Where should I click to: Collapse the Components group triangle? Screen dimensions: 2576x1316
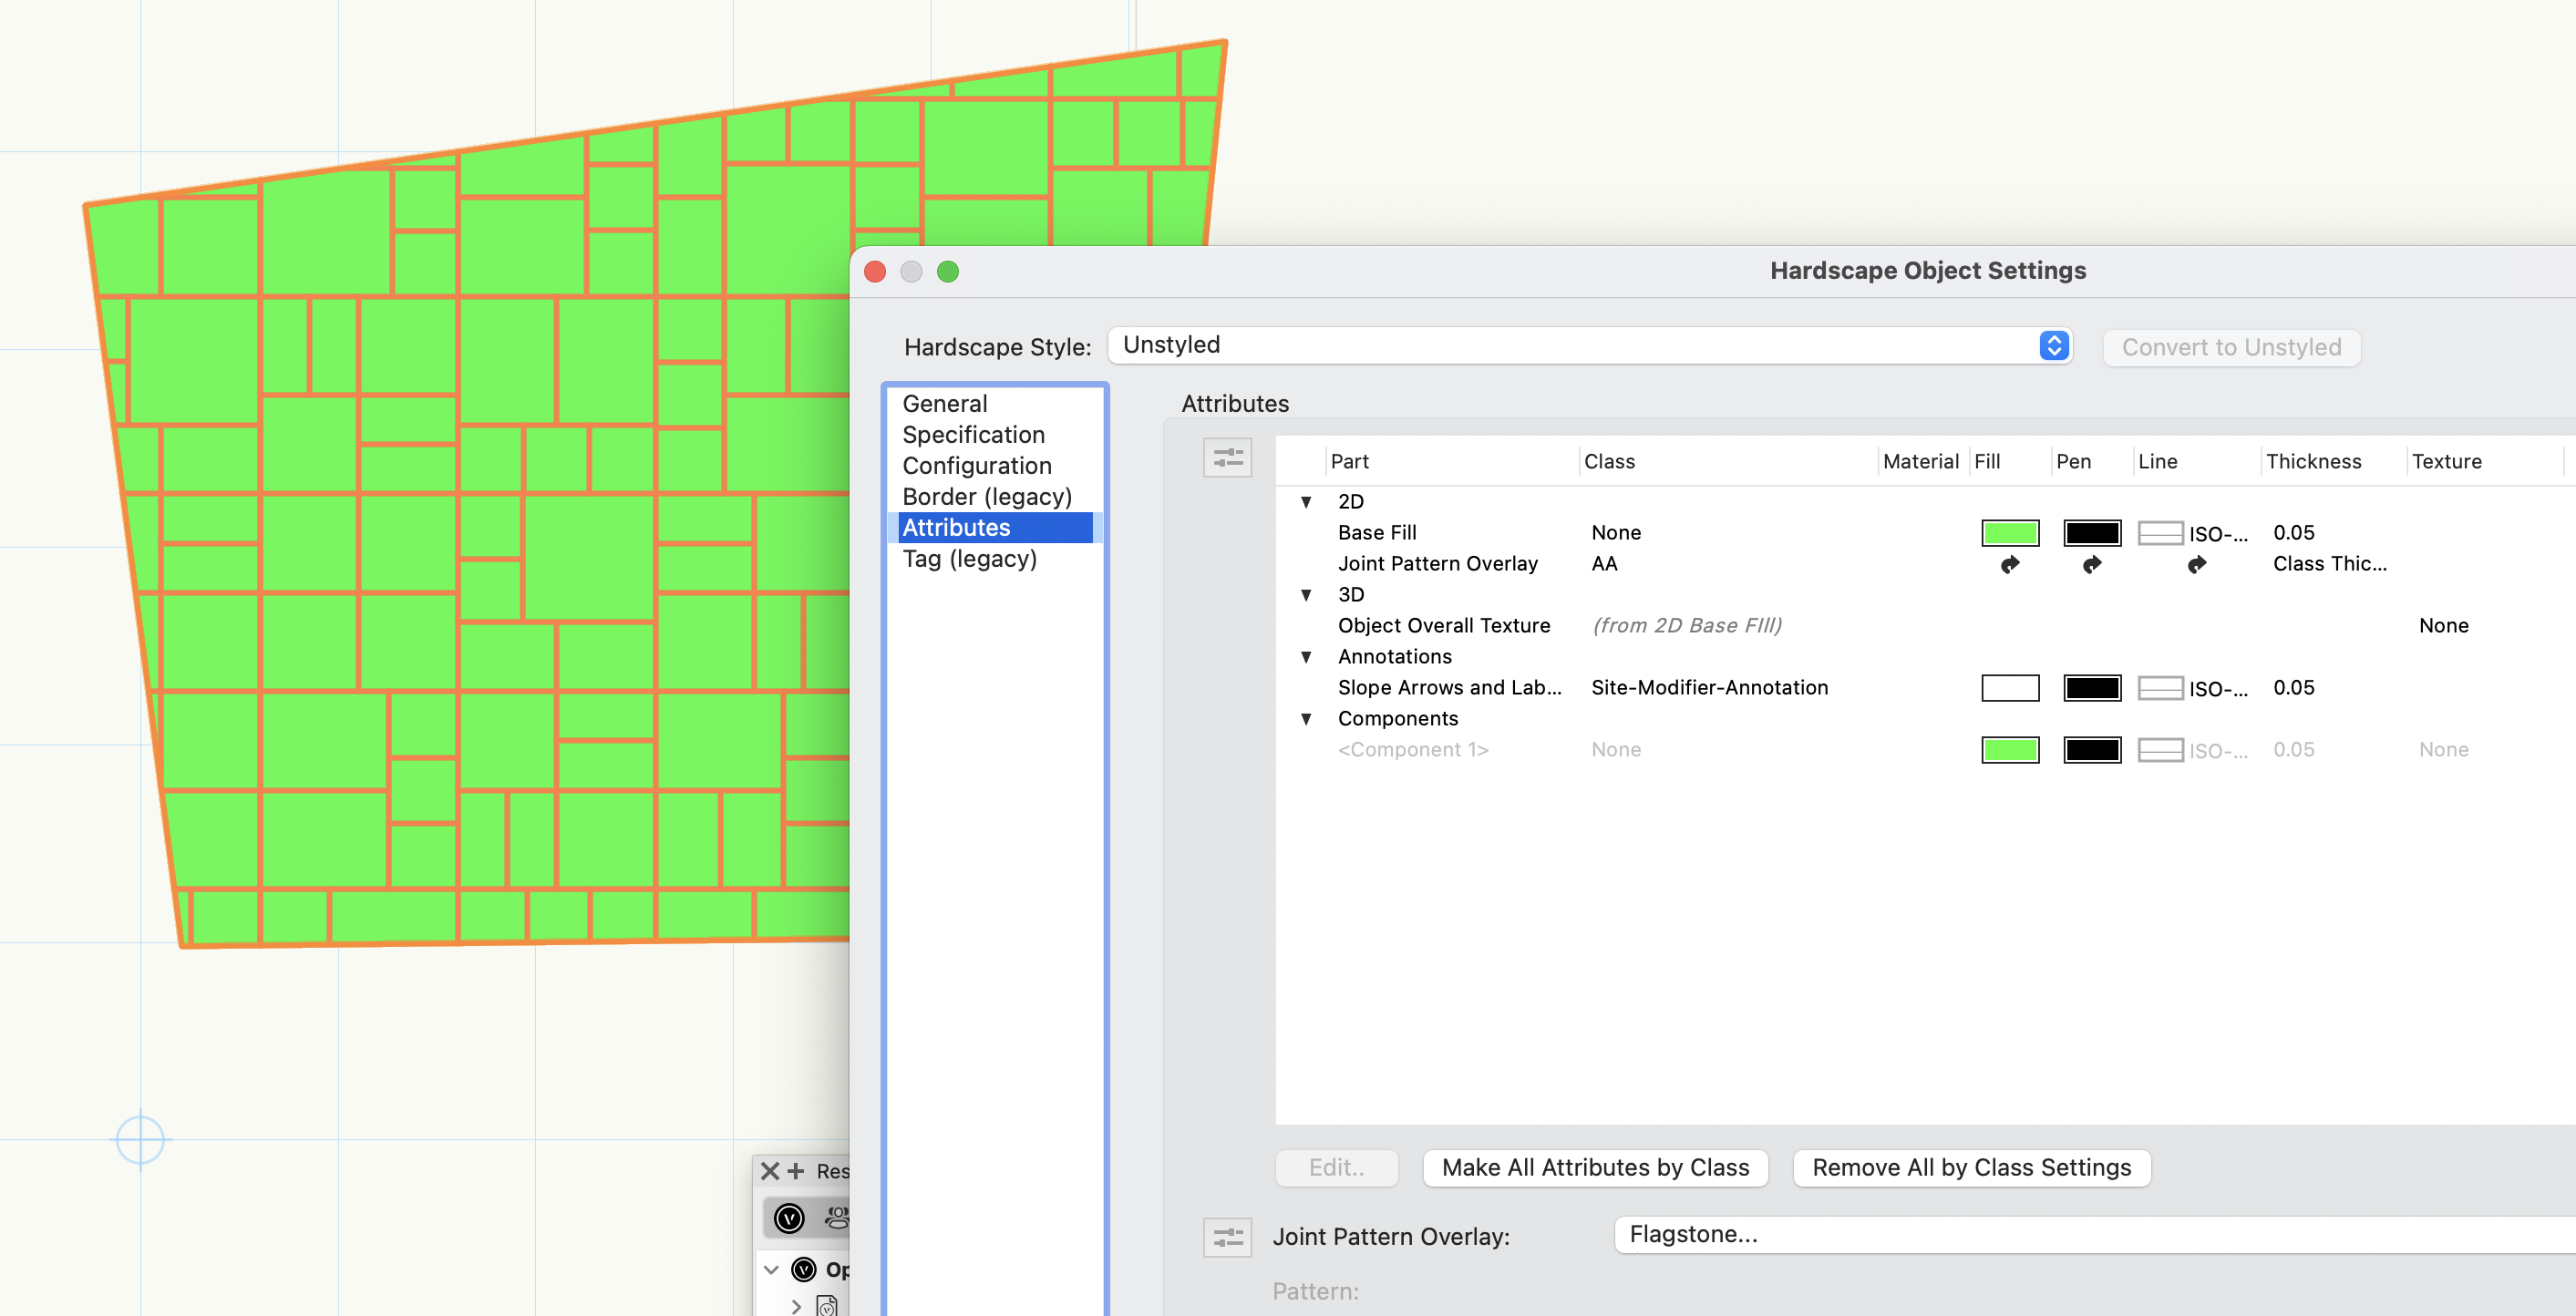[1306, 719]
